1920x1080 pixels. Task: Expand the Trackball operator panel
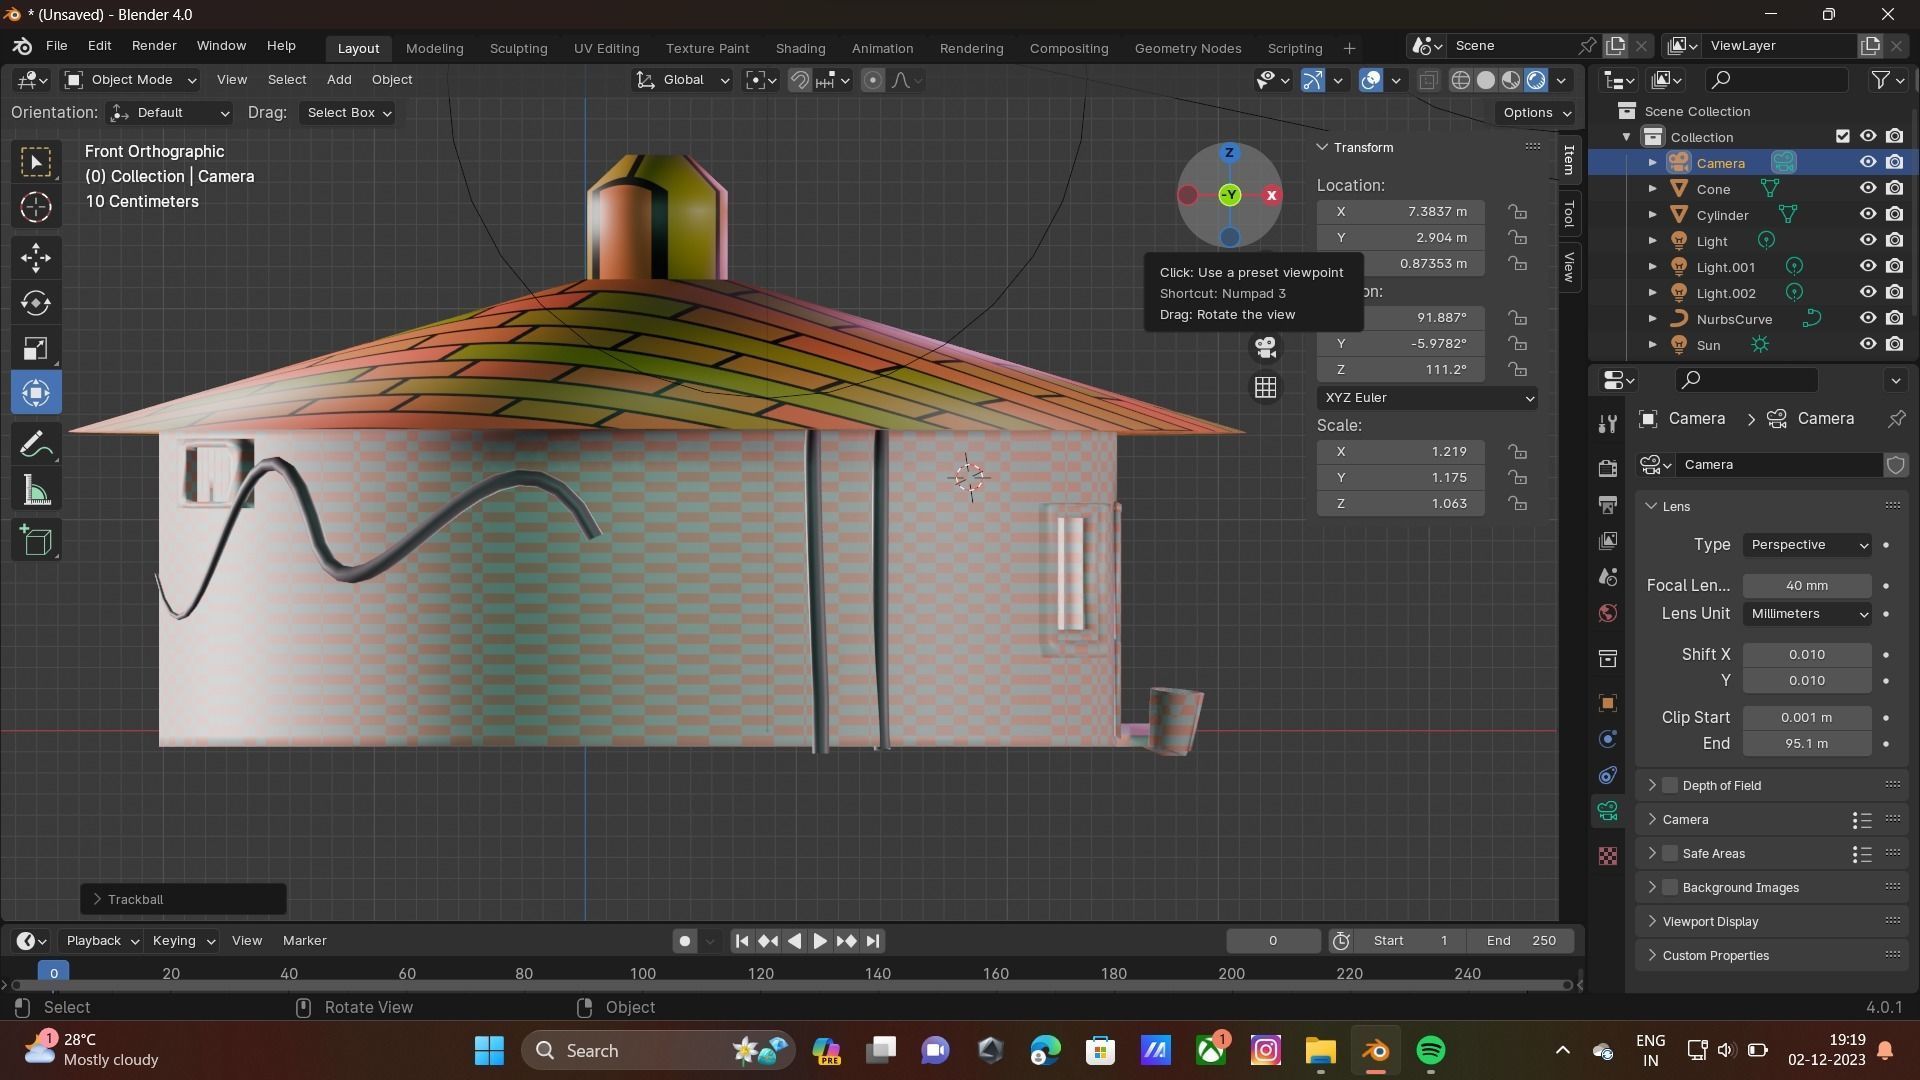pos(183,899)
